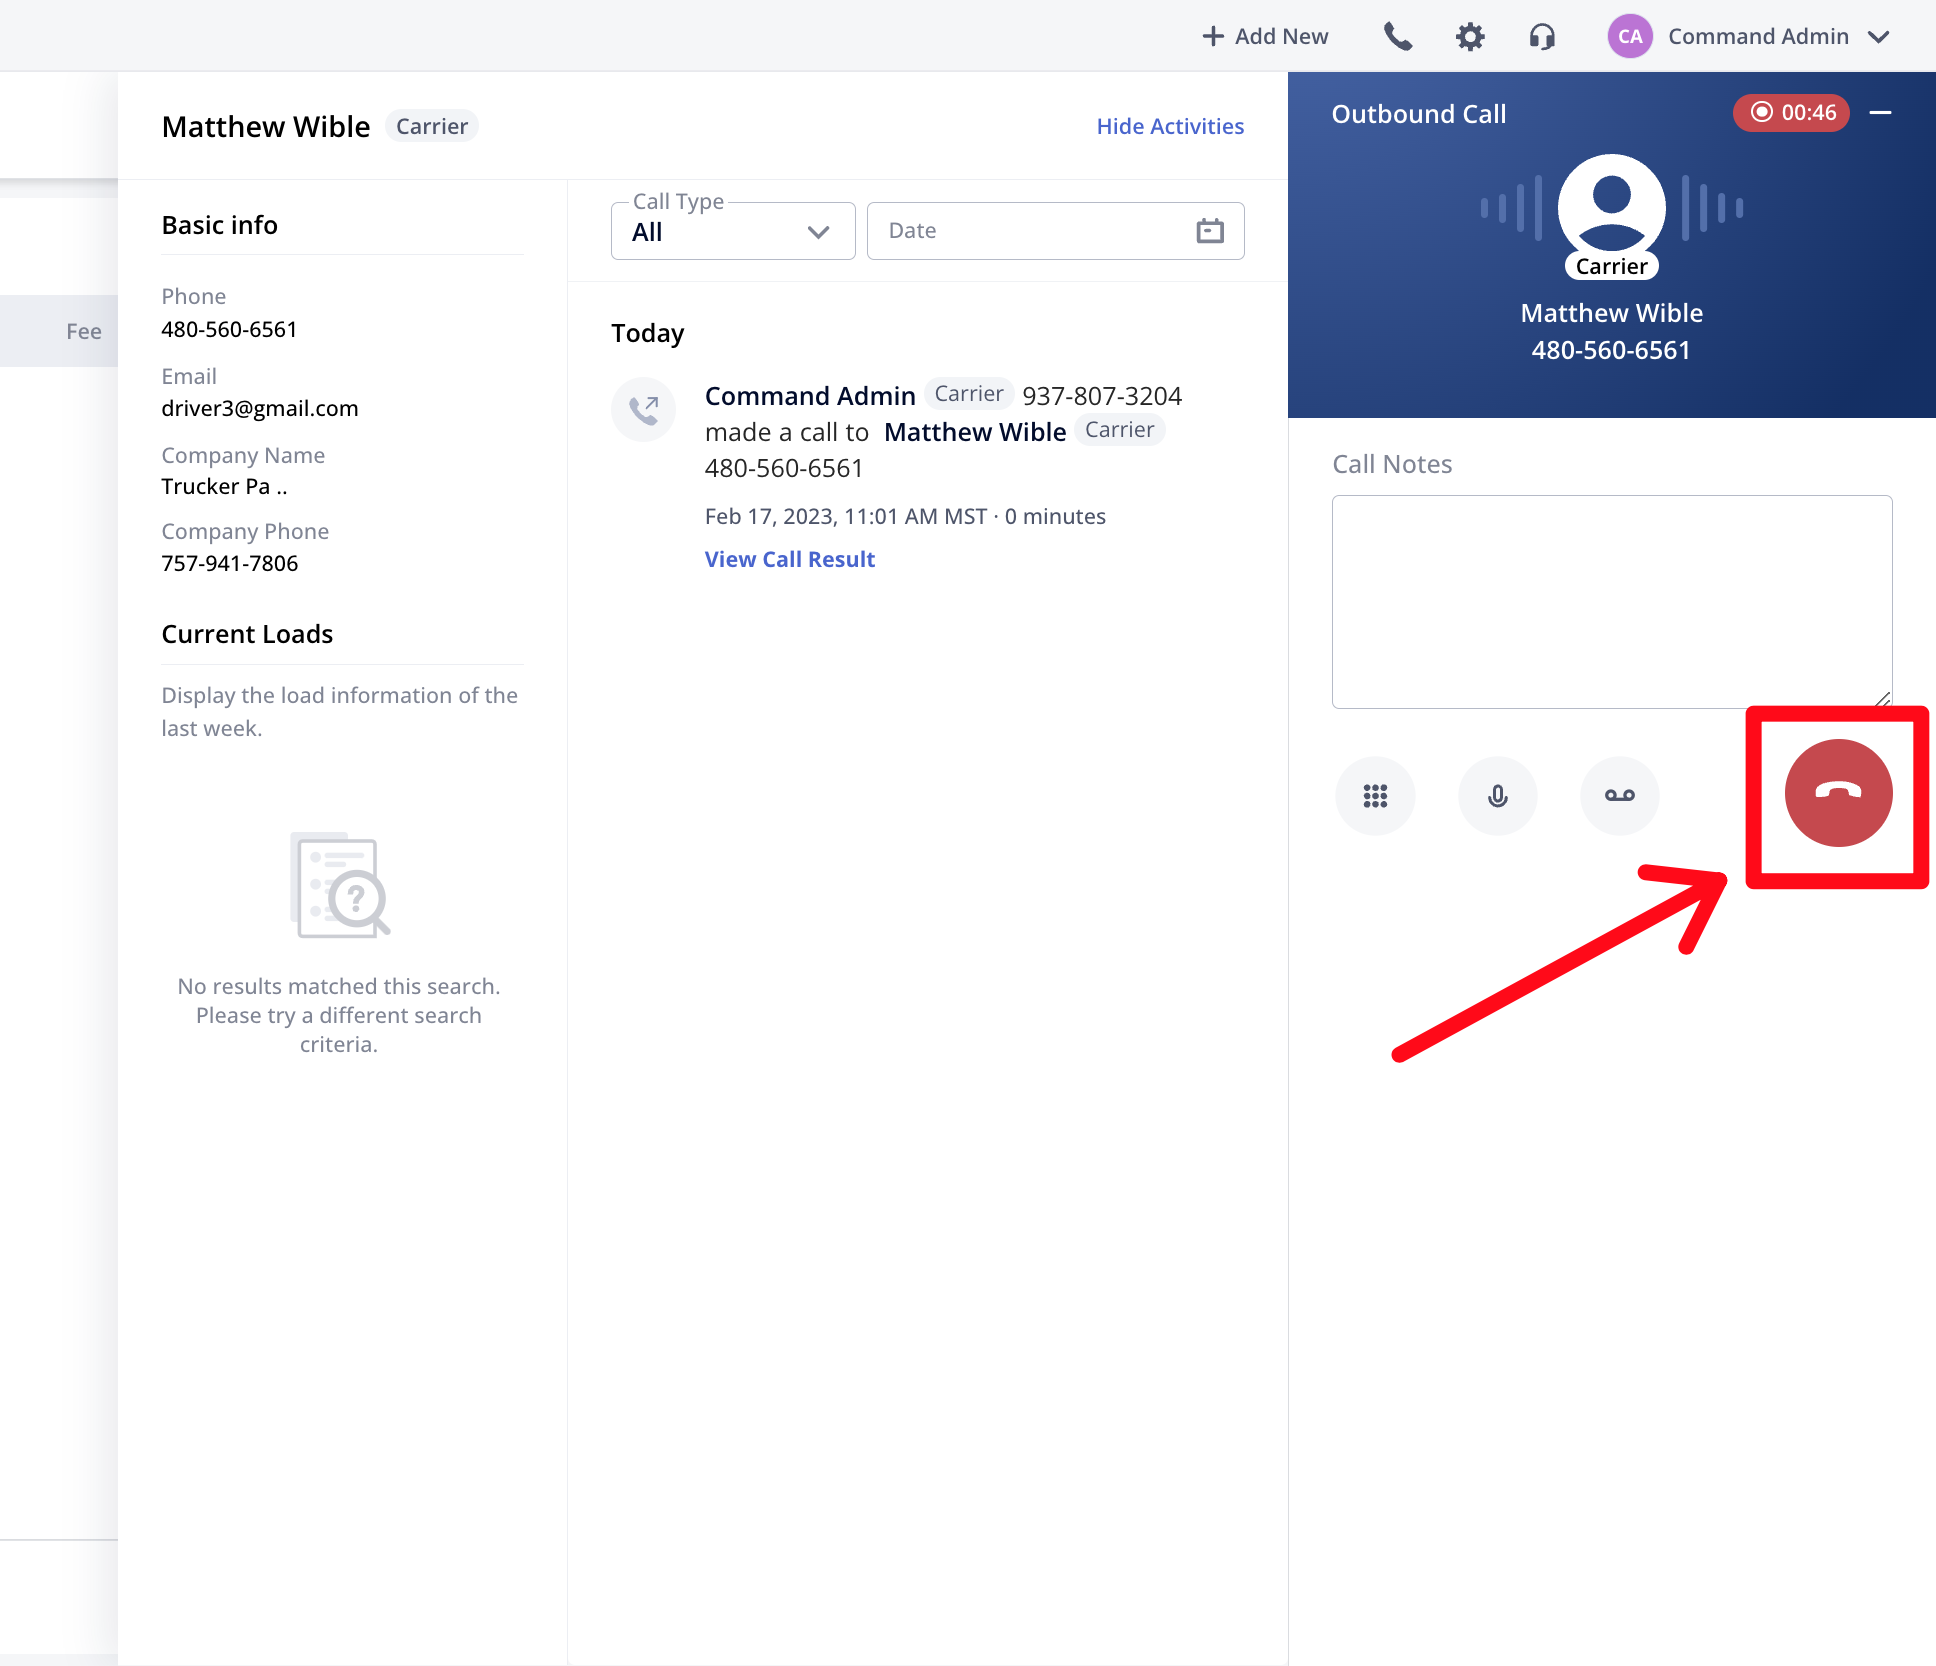Viewport: 1936px width, 1666px height.
Task: Click company phone 757-941-7806
Action: point(230,563)
